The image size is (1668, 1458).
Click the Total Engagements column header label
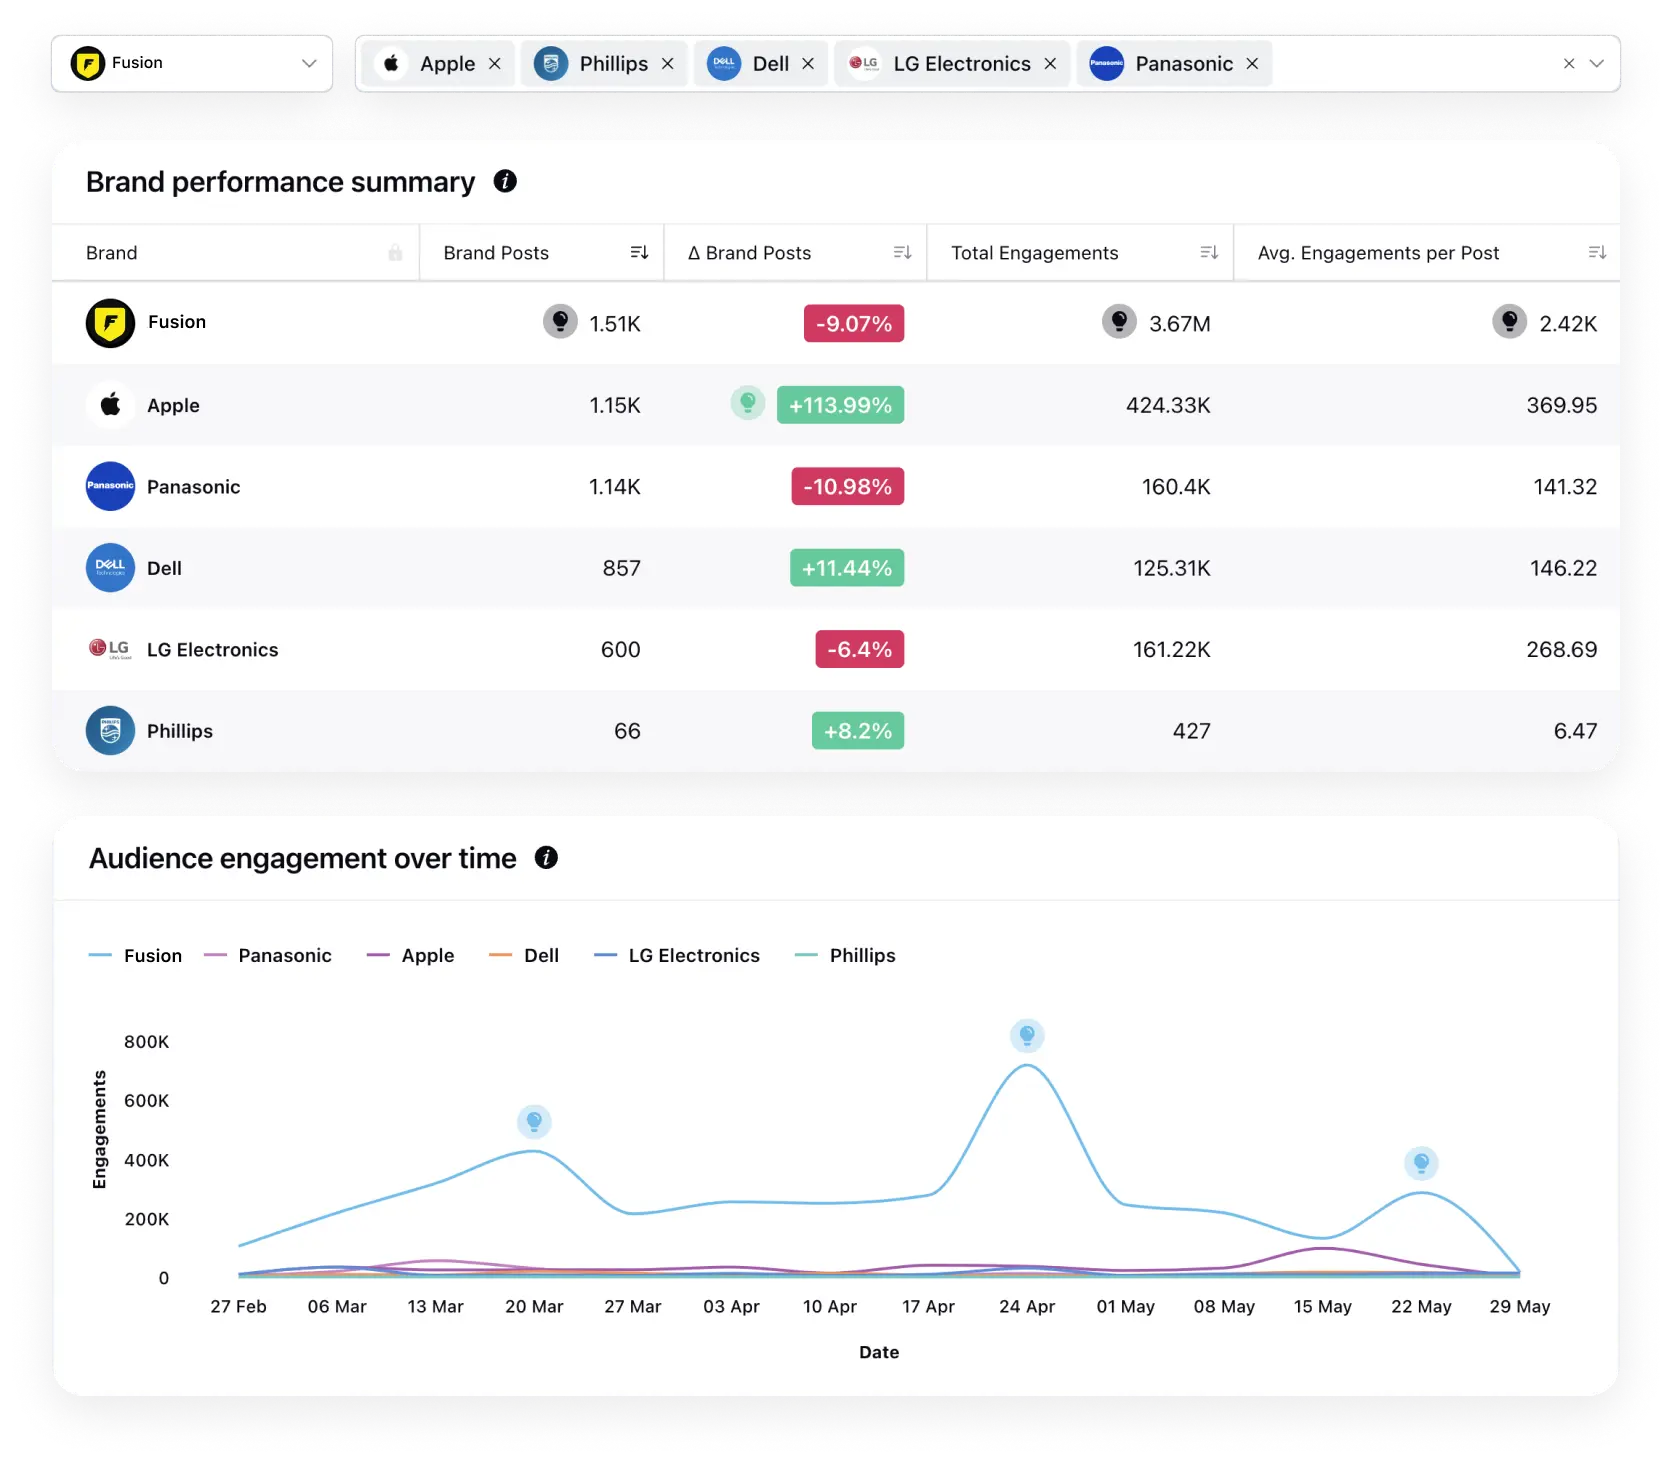(x=1035, y=253)
